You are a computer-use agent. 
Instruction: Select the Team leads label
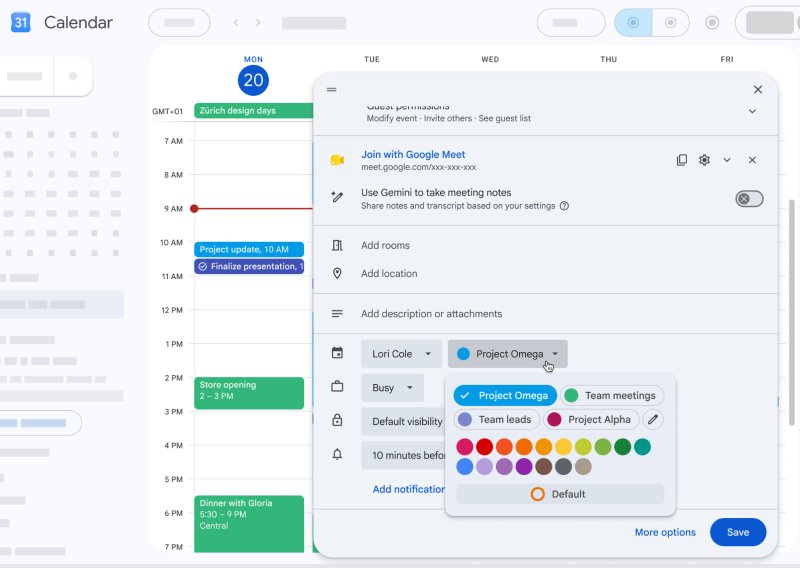pos(496,419)
